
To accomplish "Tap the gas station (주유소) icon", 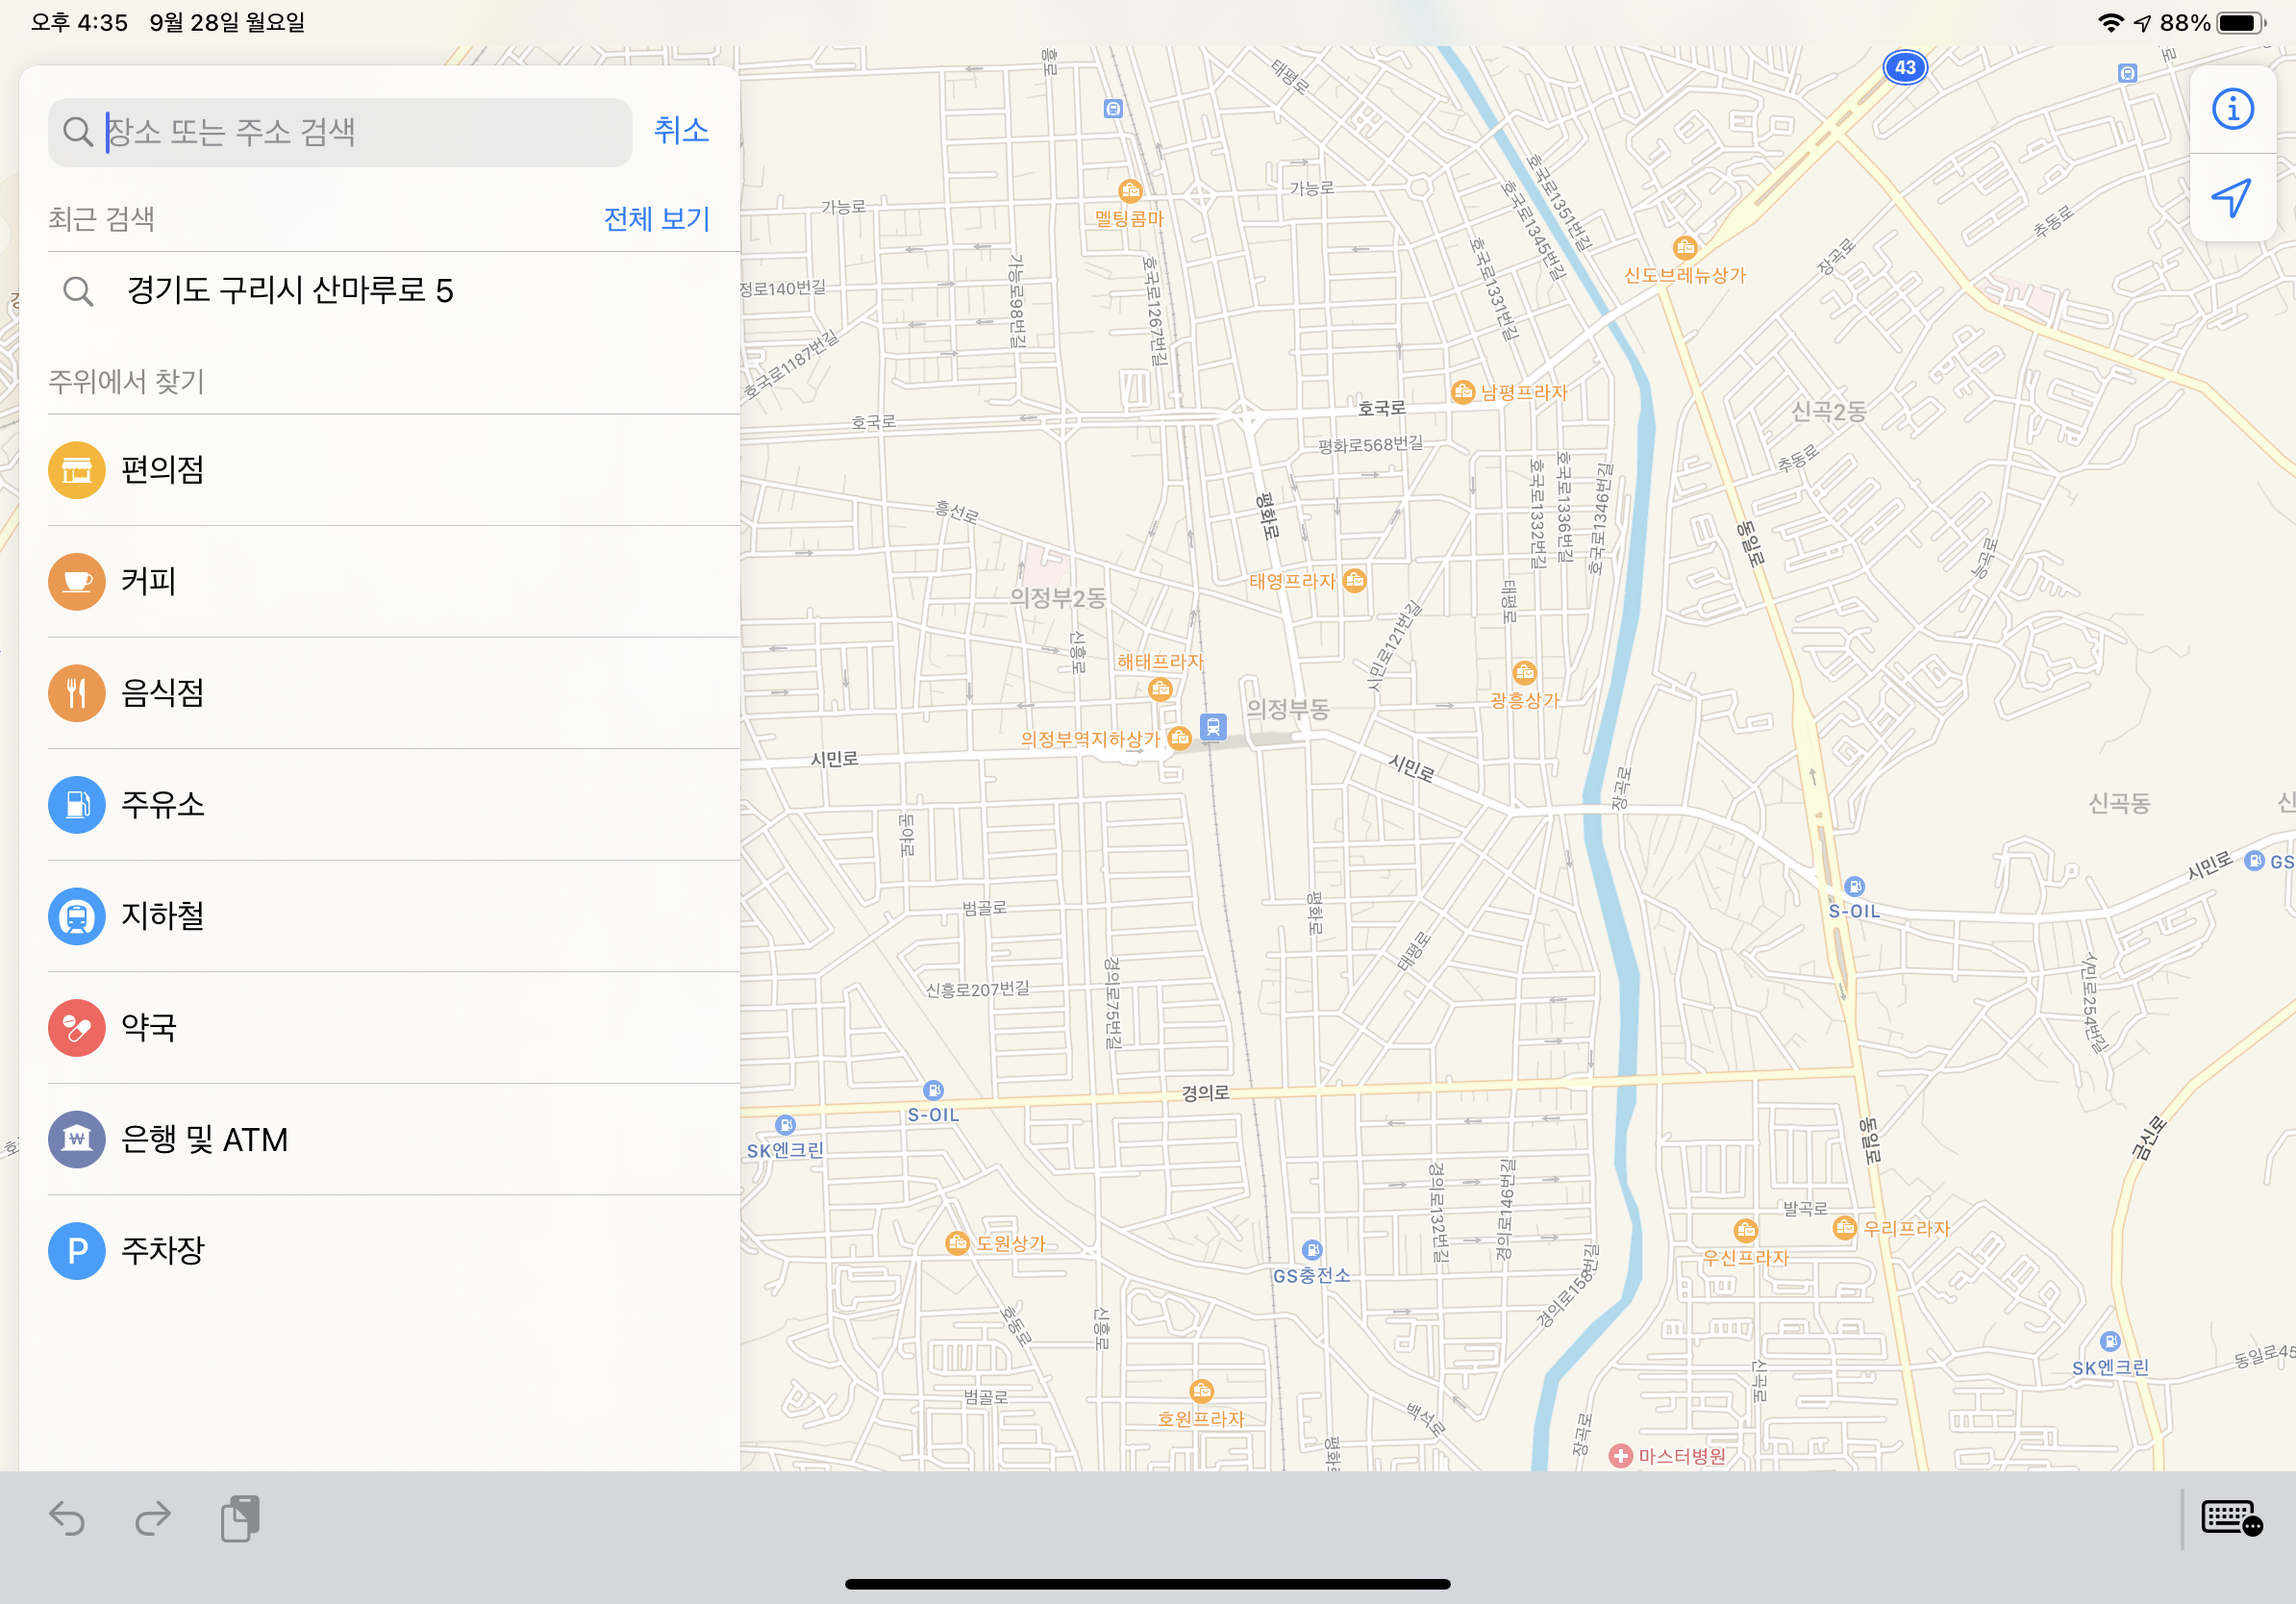I will tap(76, 804).
